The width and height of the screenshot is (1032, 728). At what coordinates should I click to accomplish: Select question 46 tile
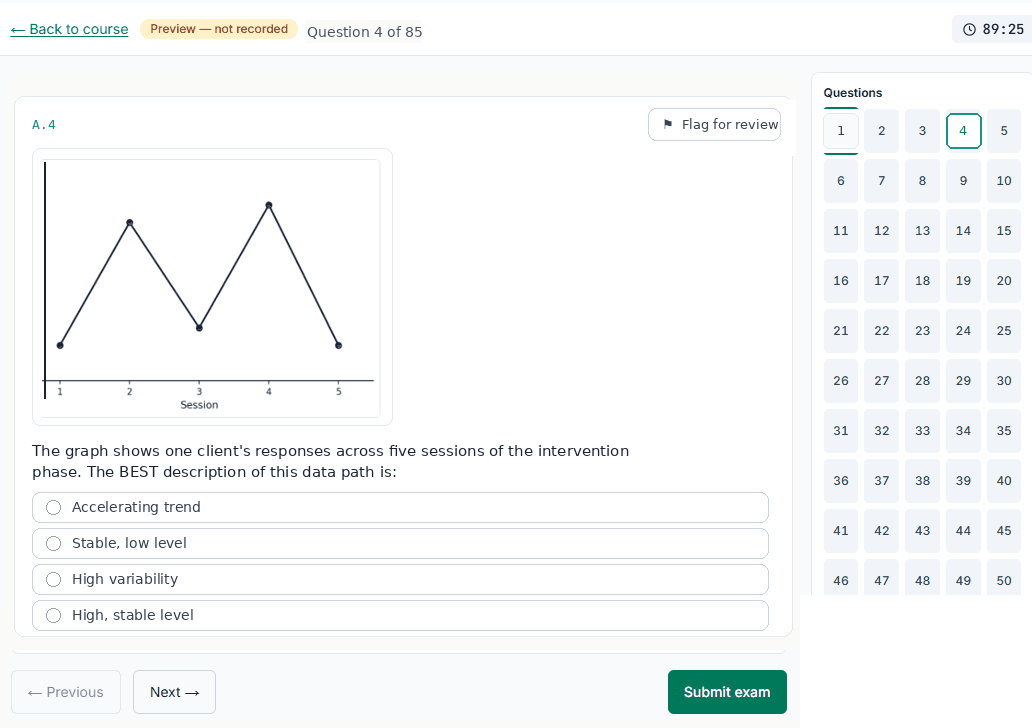[x=841, y=578]
